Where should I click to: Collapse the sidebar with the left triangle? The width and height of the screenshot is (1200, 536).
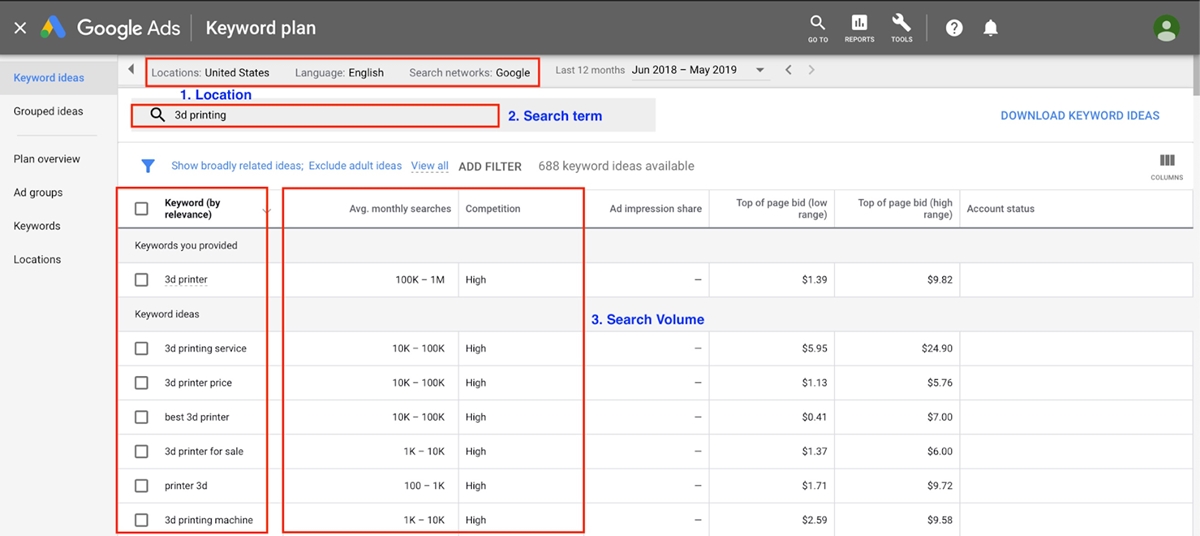132,70
